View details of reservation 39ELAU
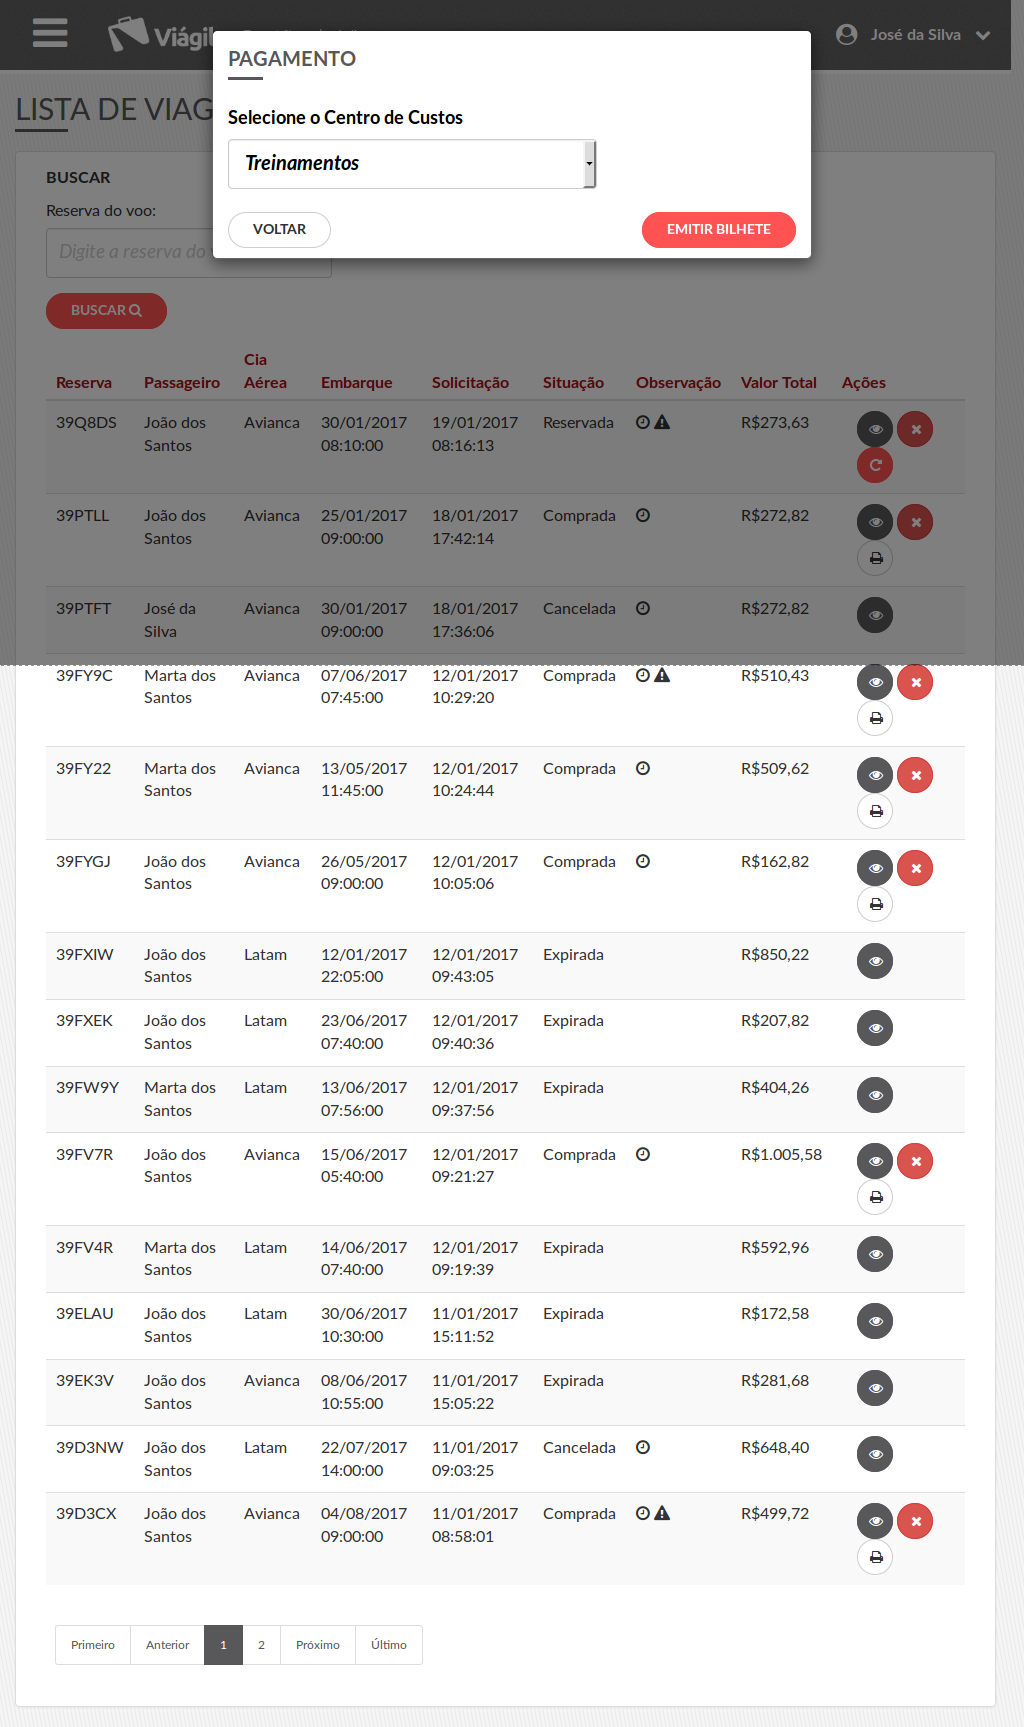The width and height of the screenshot is (1024, 1727). pyautogui.click(x=875, y=1321)
